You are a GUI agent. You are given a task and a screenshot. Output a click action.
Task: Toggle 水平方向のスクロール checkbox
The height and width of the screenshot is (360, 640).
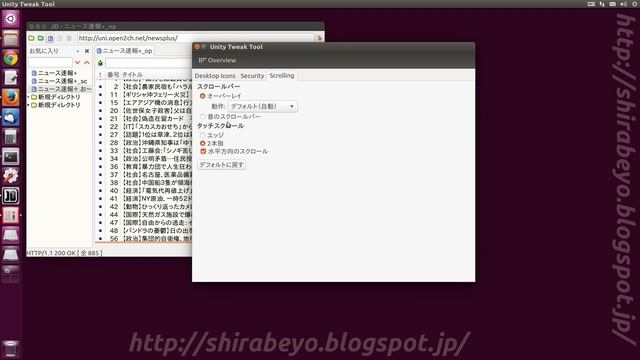pyautogui.click(x=203, y=151)
